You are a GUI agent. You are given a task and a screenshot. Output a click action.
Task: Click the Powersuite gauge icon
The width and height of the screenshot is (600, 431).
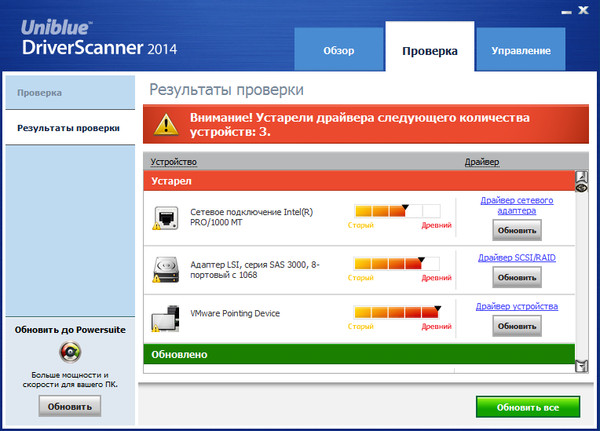[x=70, y=353]
